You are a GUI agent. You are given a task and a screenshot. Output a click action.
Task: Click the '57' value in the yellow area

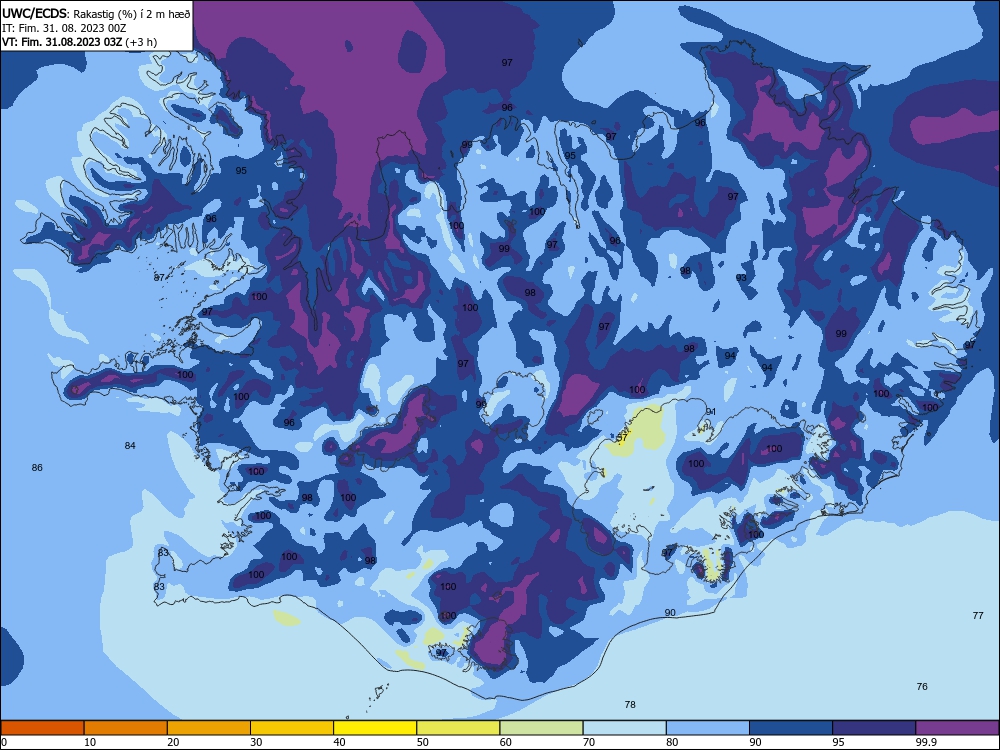[622, 438]
